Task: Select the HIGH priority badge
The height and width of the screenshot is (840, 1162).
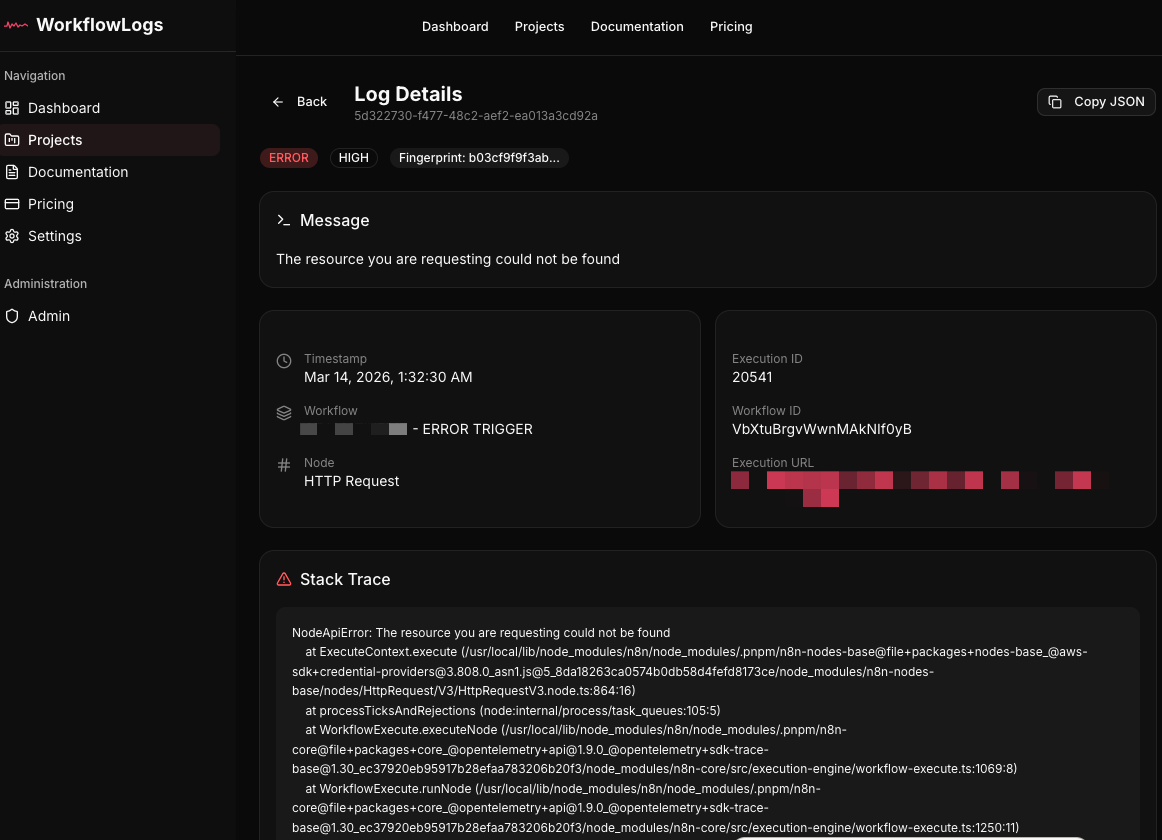Action: [x=353, y=157]
